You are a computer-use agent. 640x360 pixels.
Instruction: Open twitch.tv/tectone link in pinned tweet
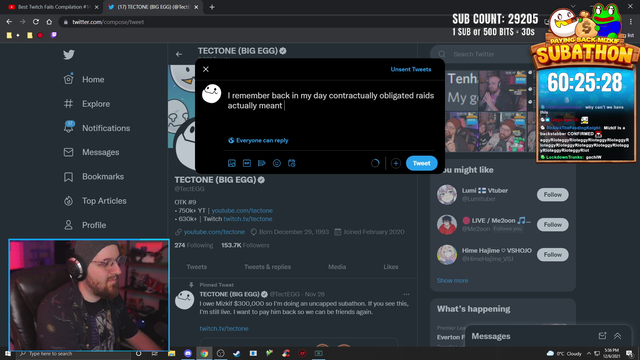coord(224,329)
